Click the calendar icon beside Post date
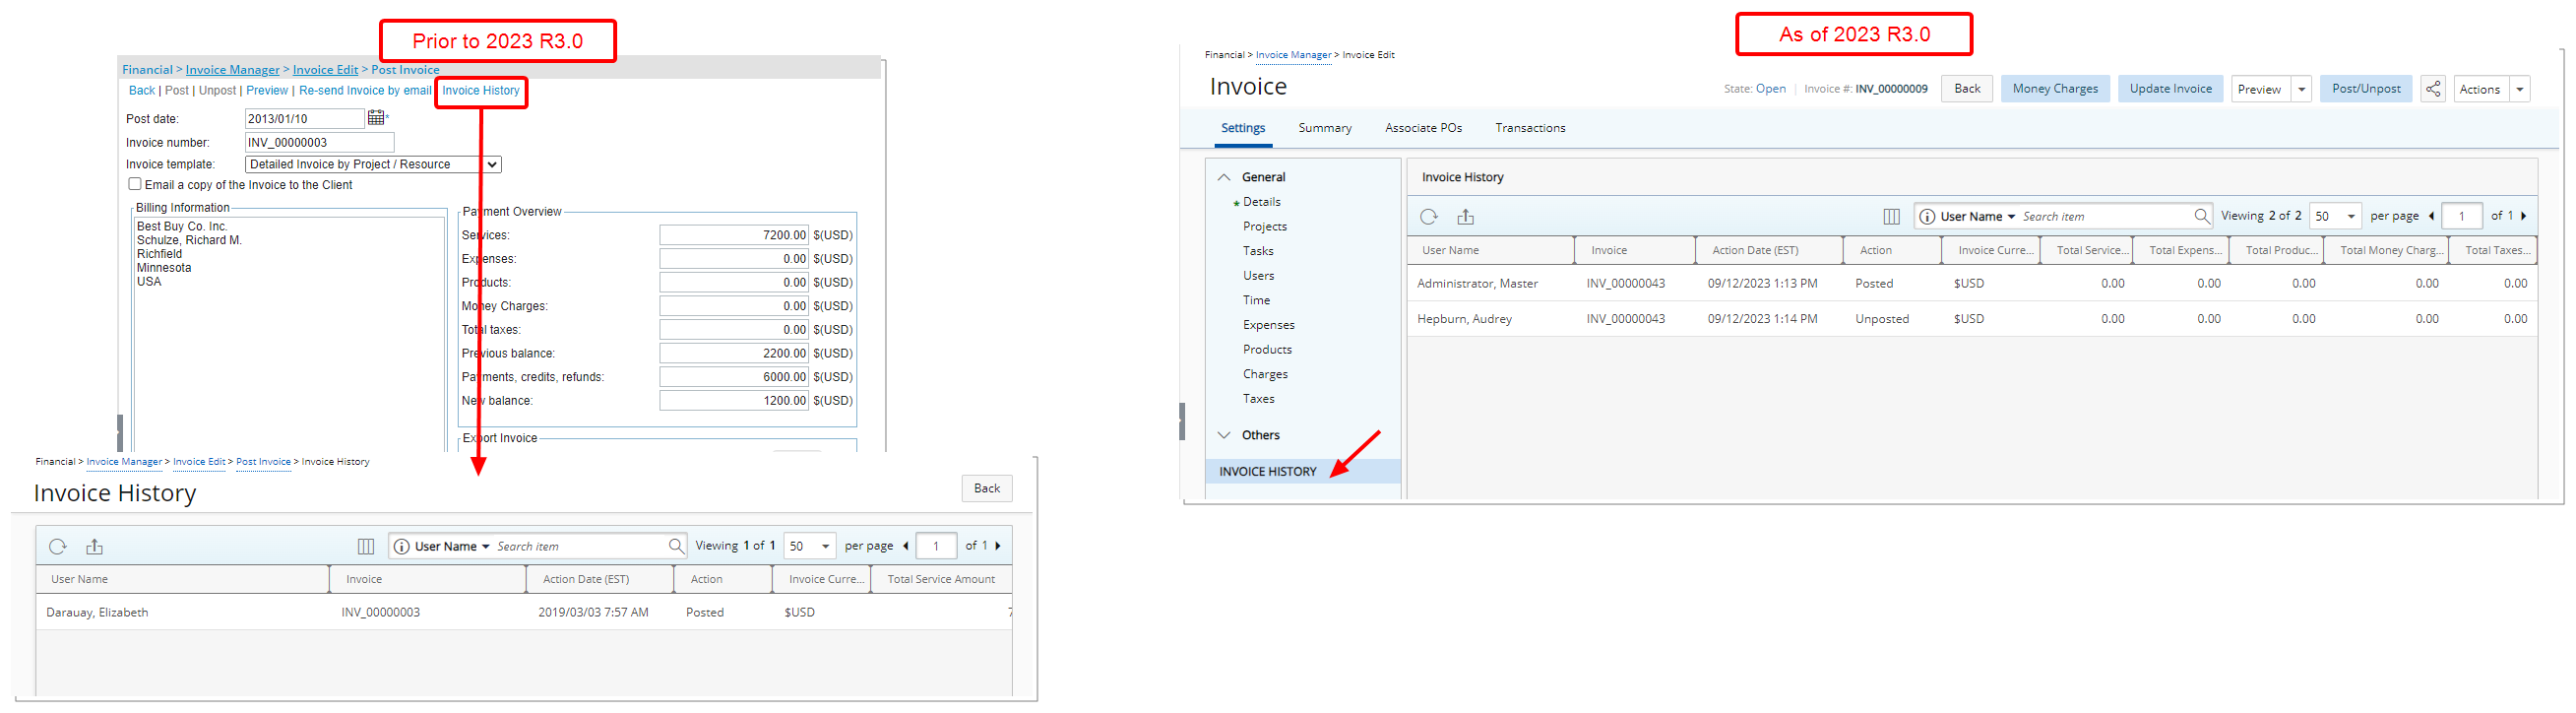The width and height of the screenshot is (2576, 713). (376, 118)
